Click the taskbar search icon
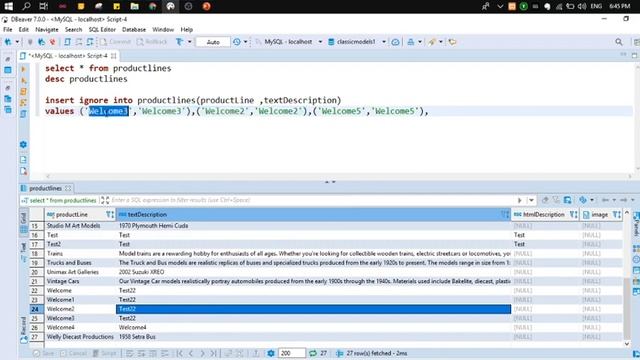640x360 pixels. [x=26, y=6]
